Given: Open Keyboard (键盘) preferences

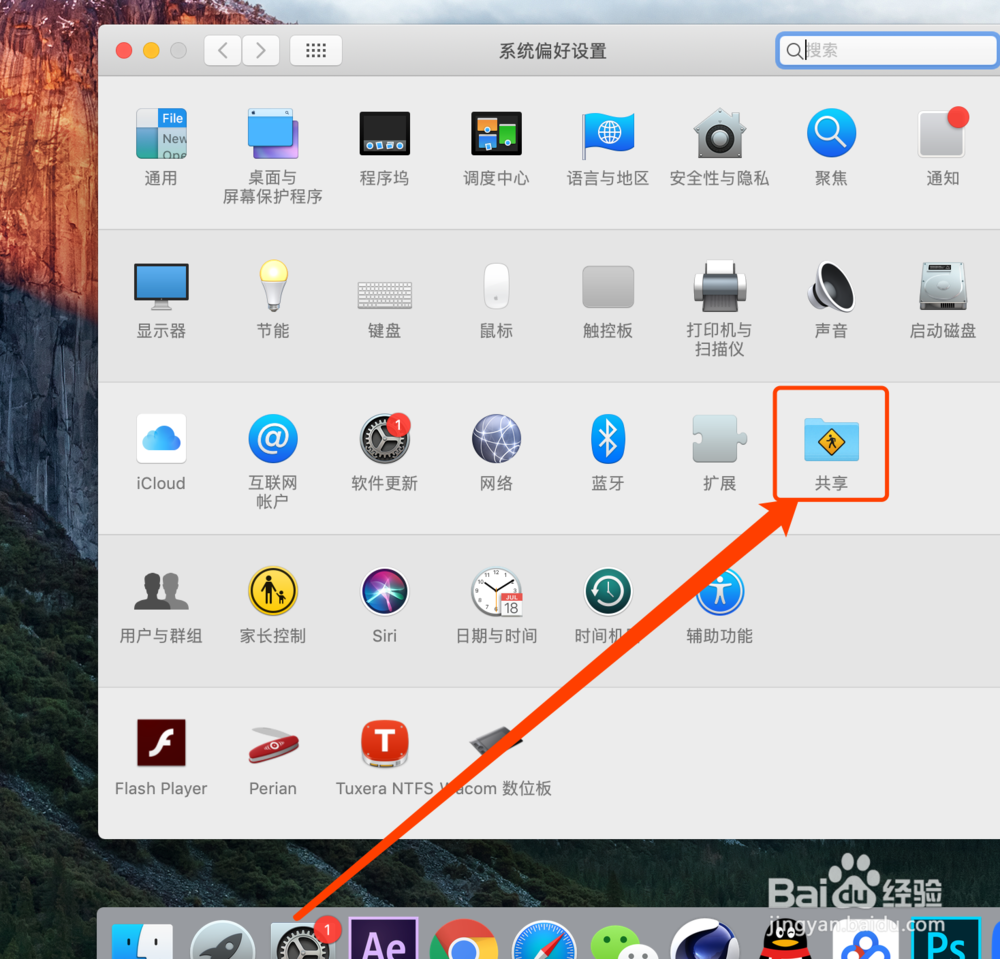Looking at the screenshot, I should point(384,295).
